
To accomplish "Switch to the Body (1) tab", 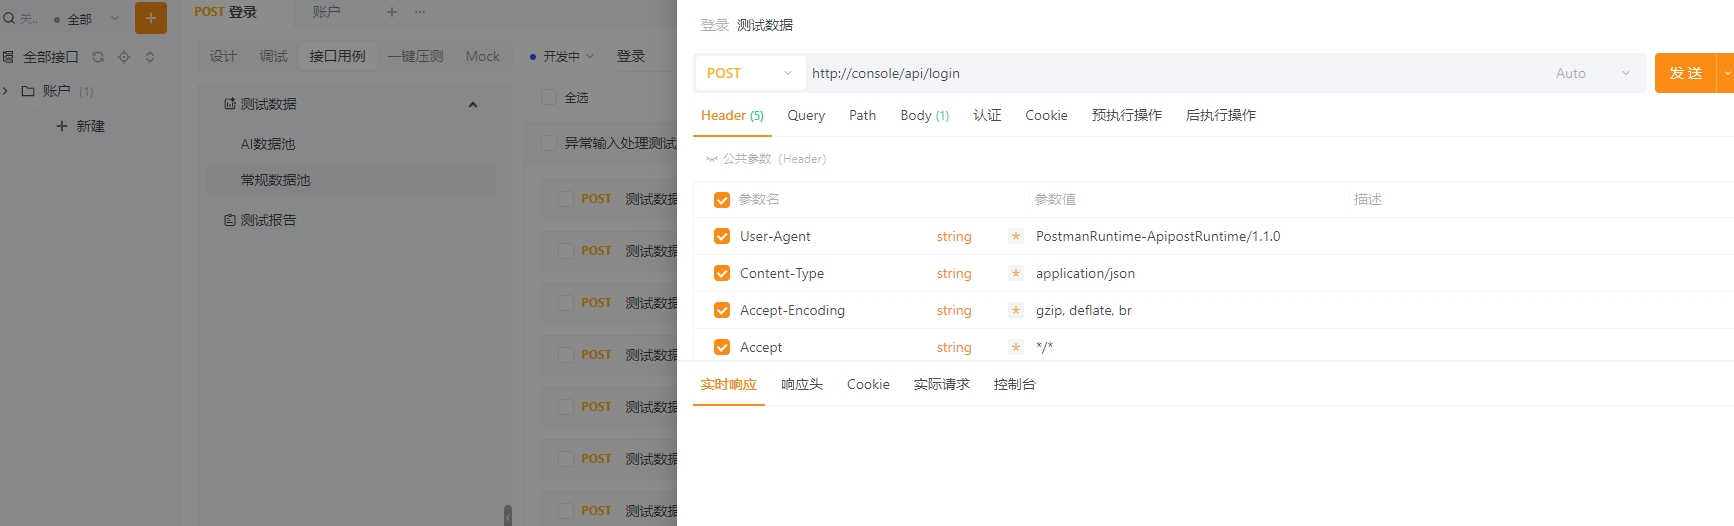I will (924, 115).
